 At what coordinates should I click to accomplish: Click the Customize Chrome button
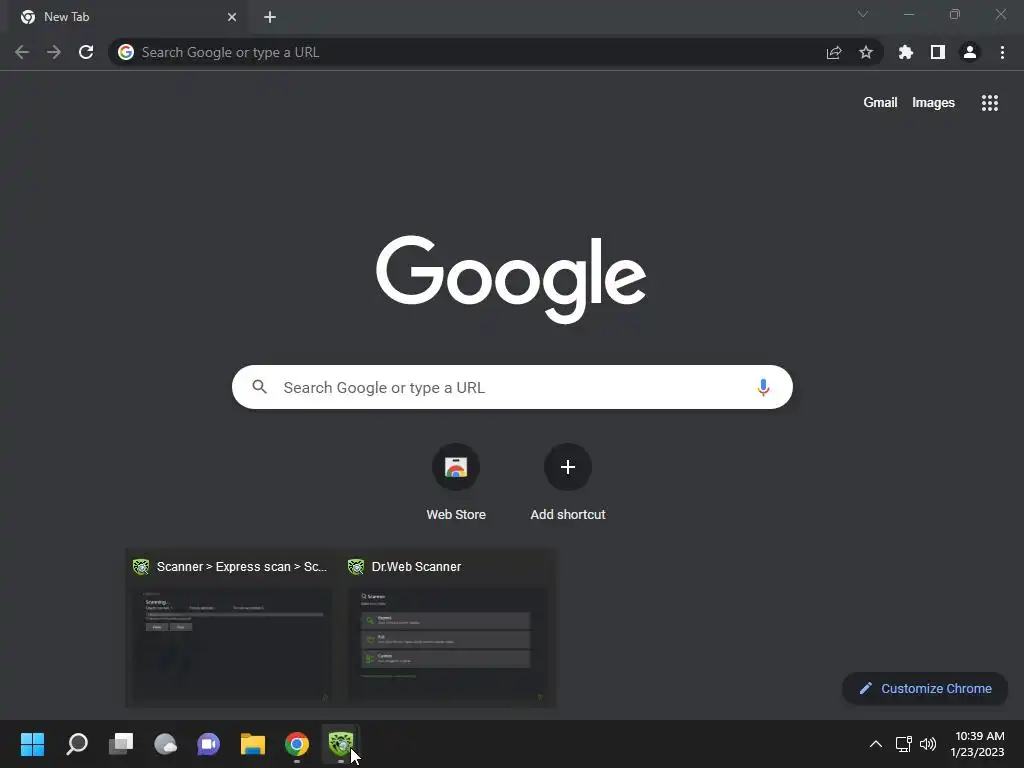[925, 688]
